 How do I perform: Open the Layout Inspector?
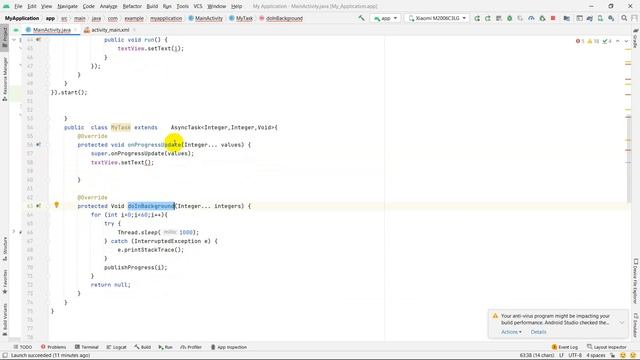[x=607, y=347]
